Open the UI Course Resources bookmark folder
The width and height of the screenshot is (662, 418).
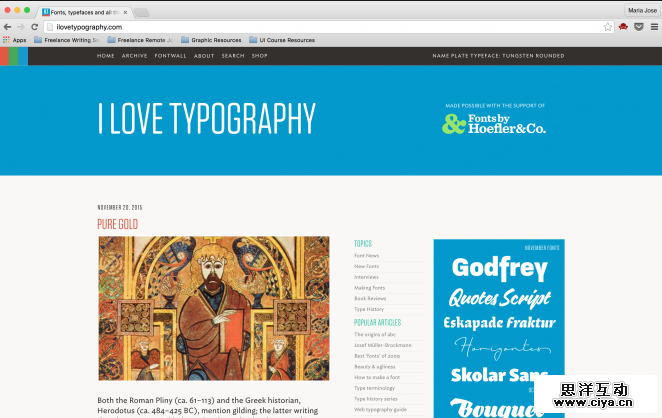click(282, 40)
